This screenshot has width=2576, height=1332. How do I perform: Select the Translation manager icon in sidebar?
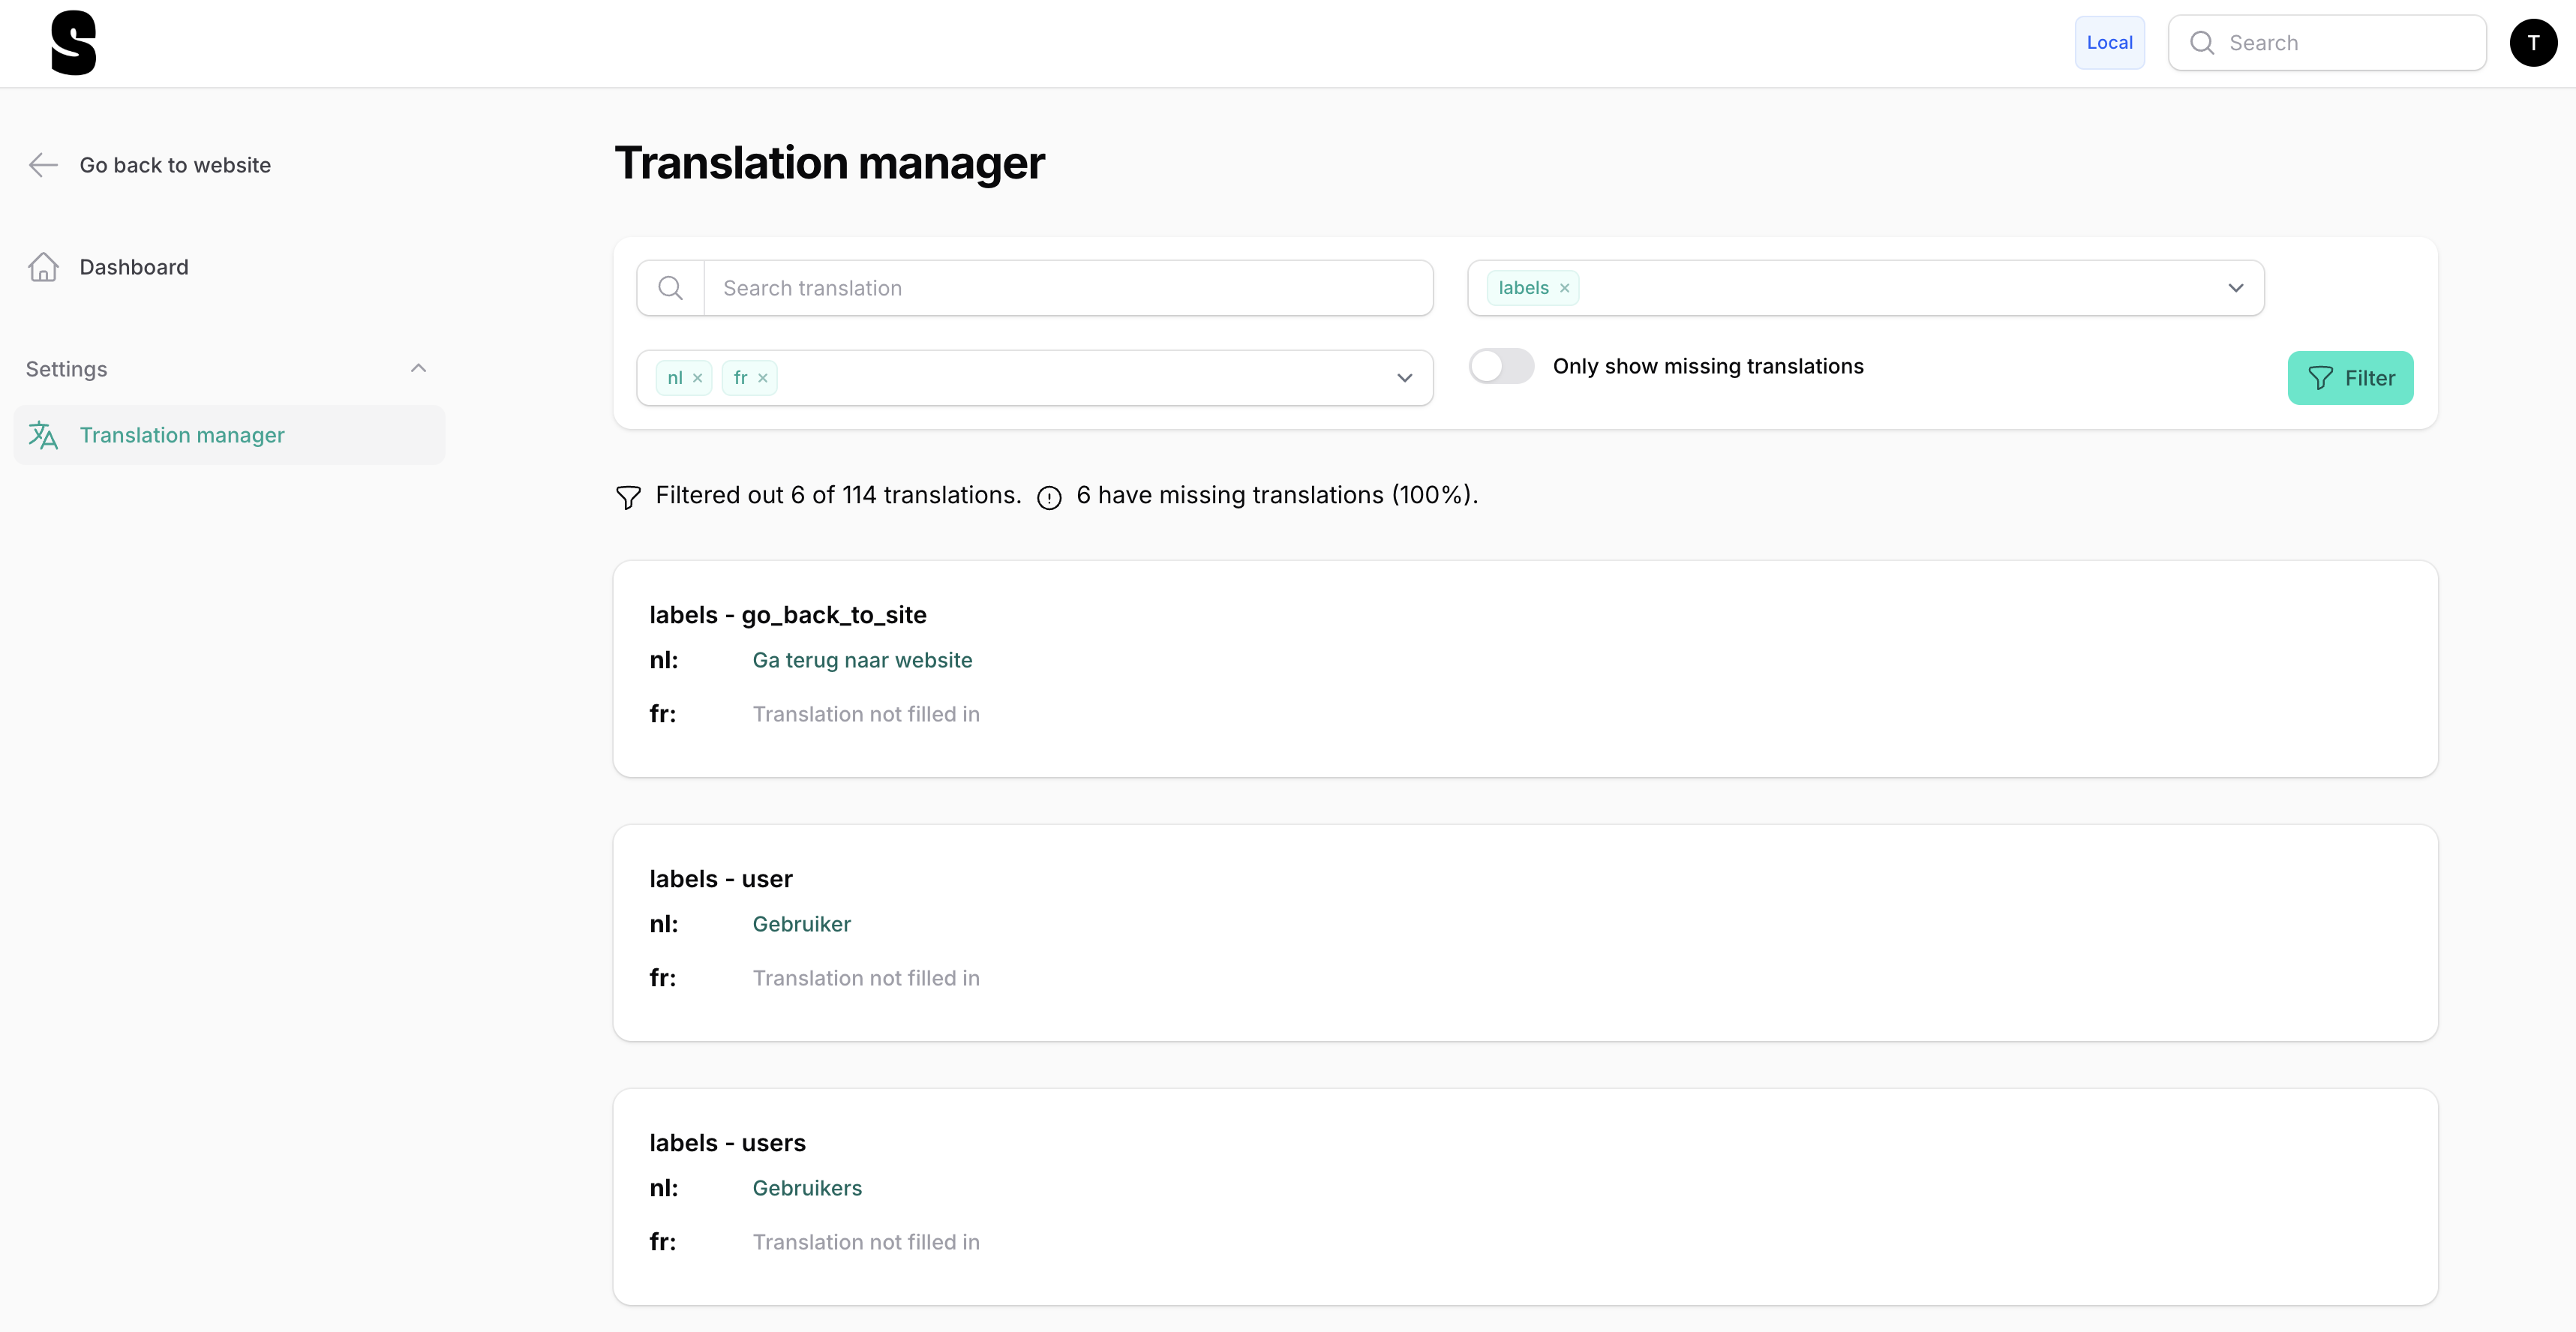(x=43, y=435)
